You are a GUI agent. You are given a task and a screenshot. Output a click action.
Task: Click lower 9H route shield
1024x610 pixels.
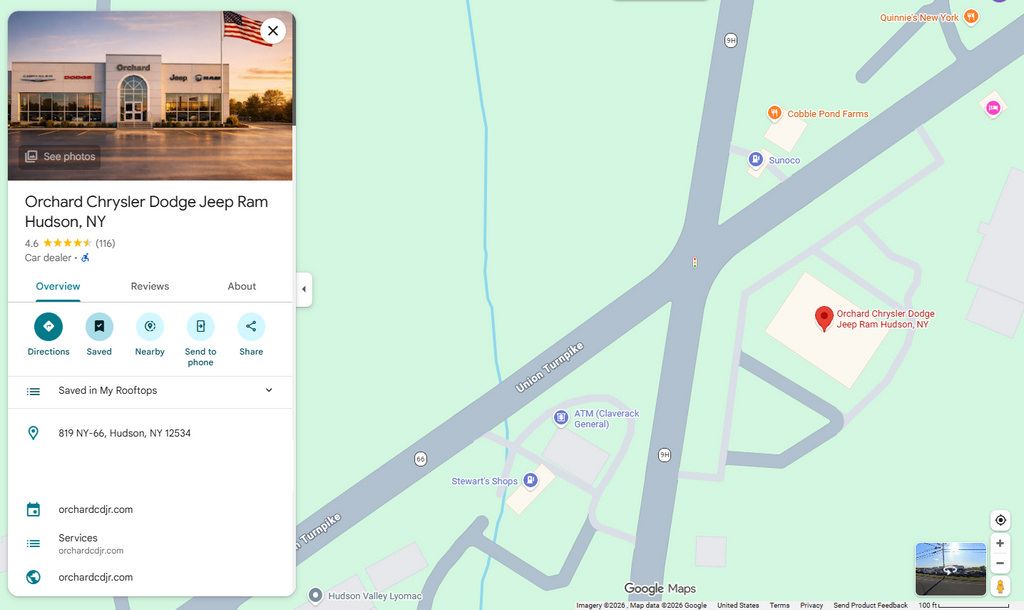[x=664, y=455]
